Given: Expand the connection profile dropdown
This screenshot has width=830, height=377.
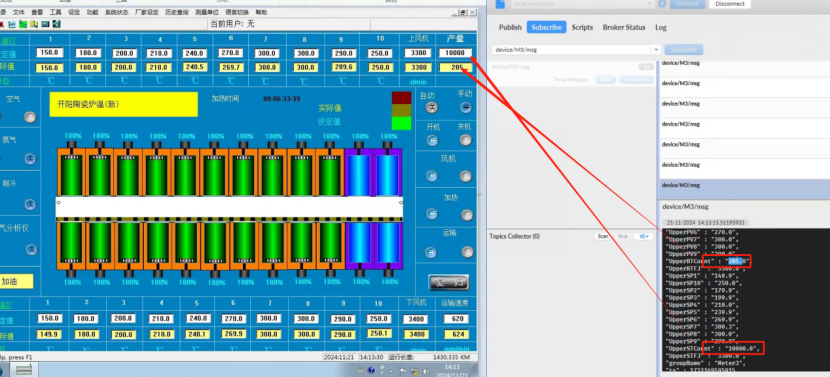Looking at the screenshot, I should tap(650, 4).
